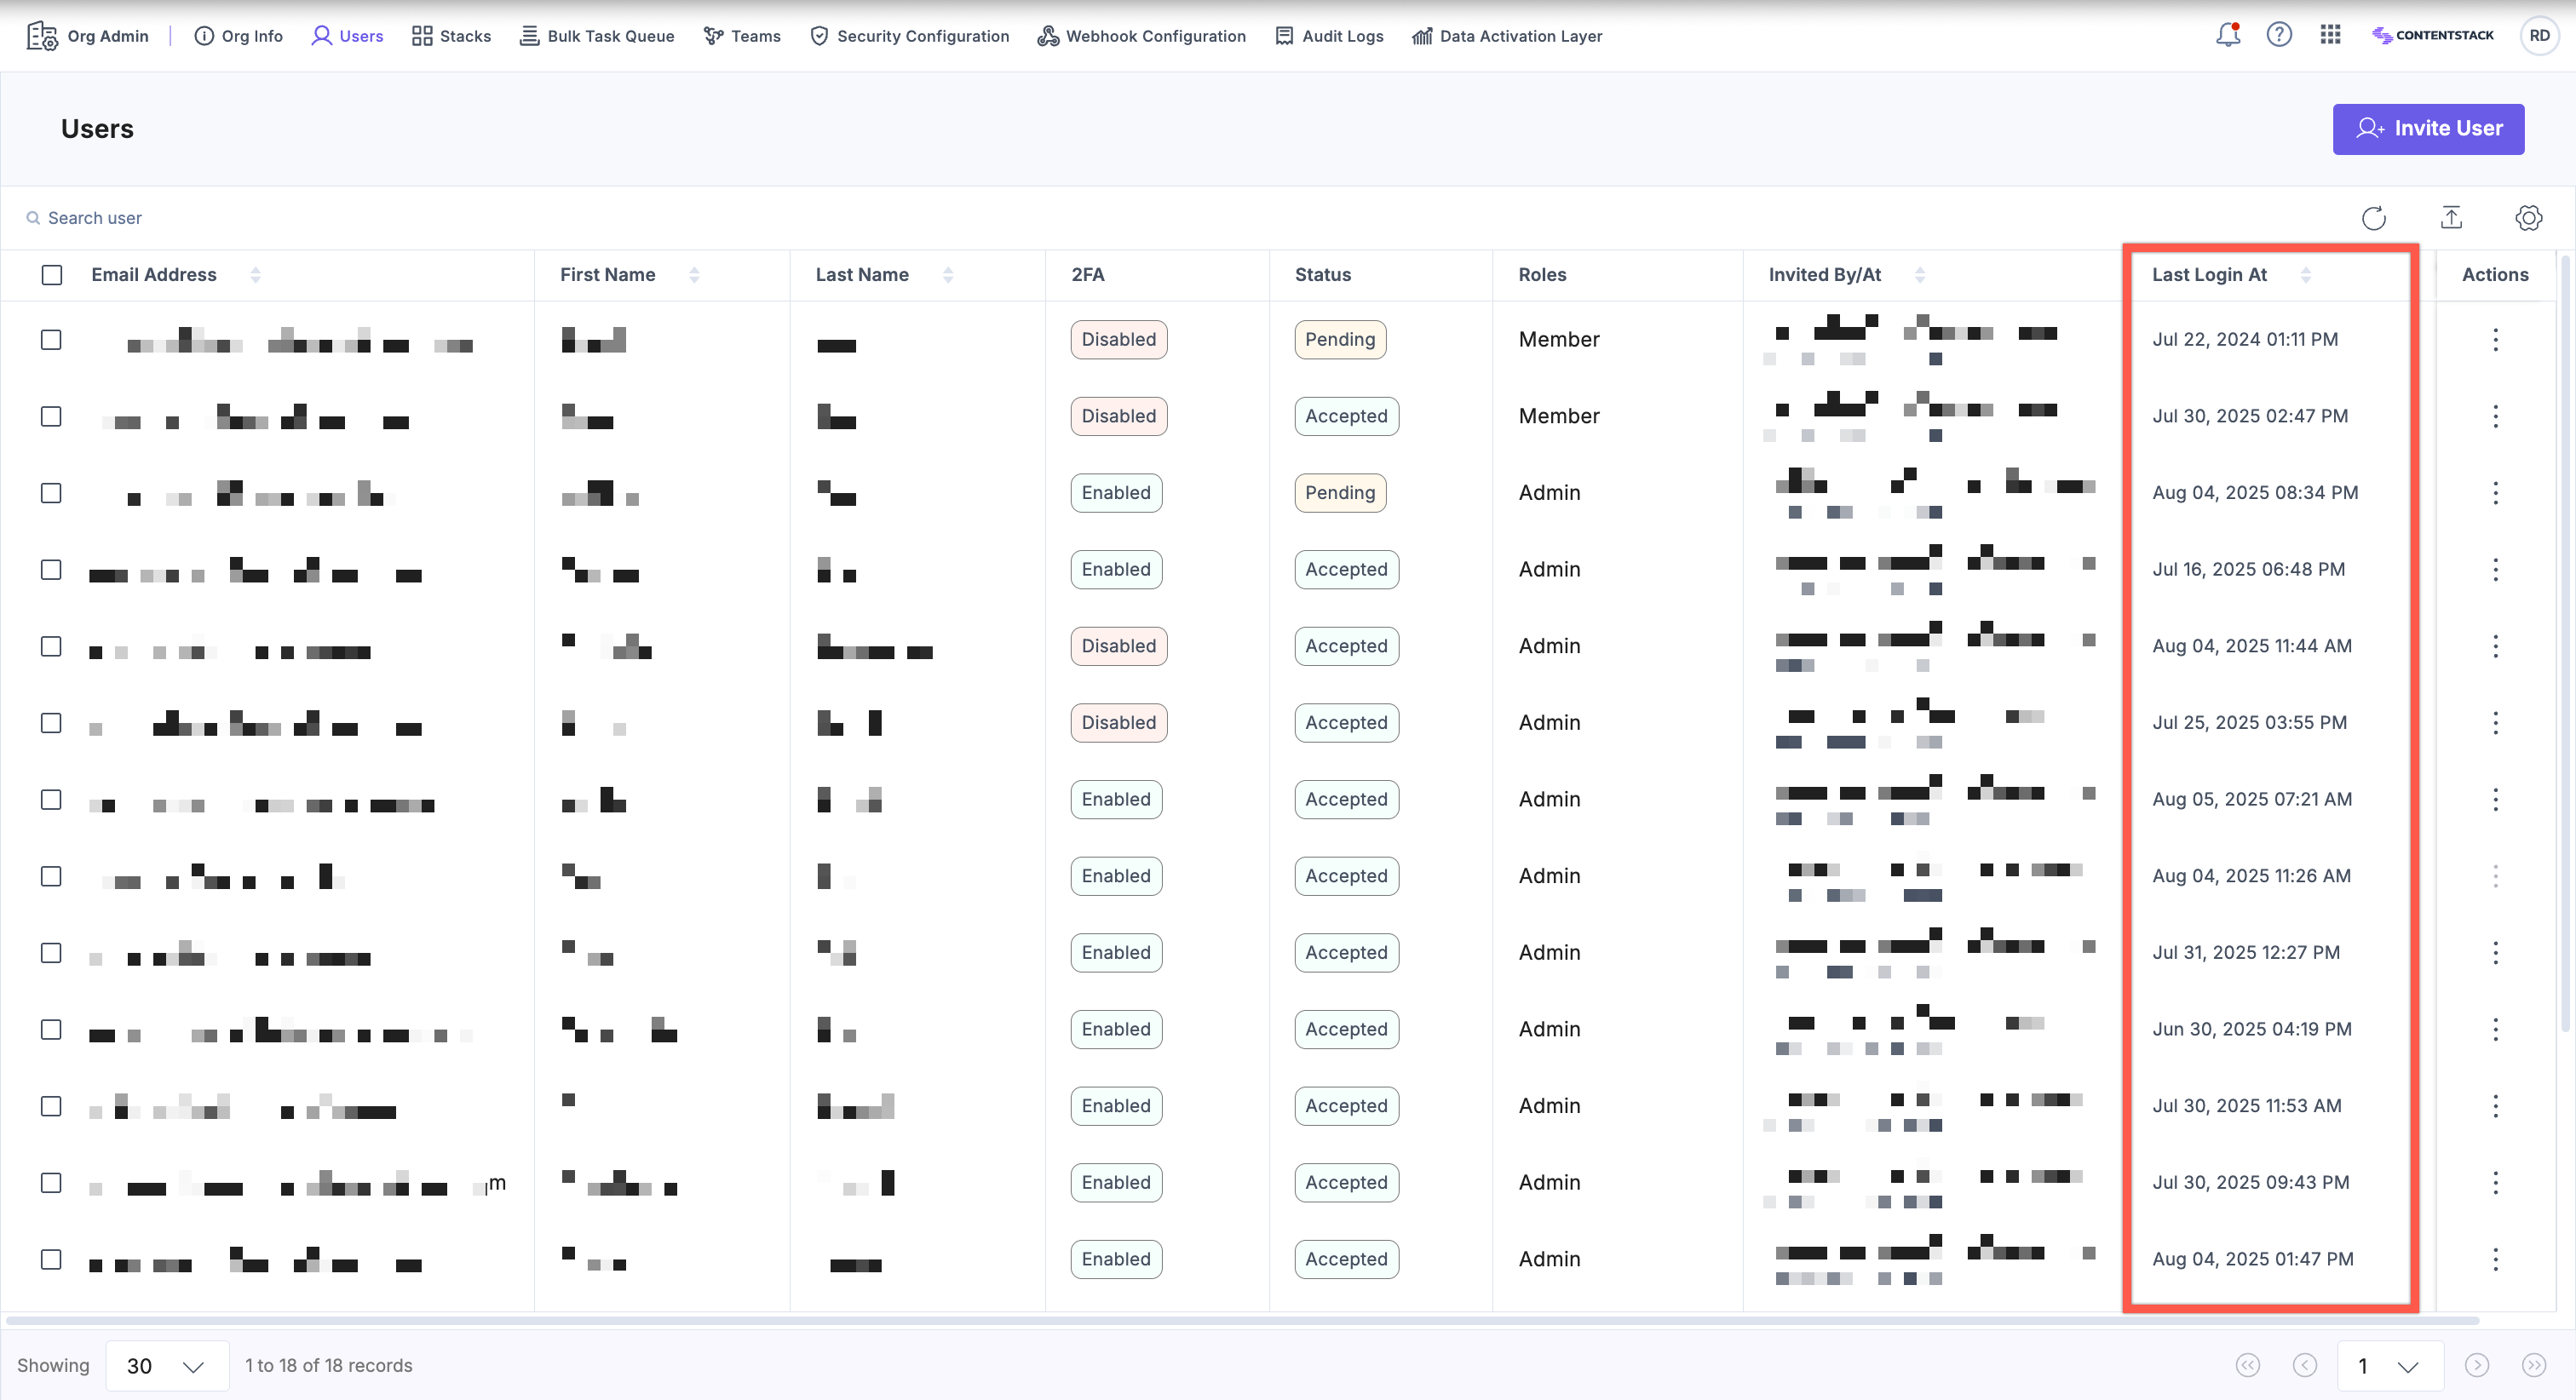The image size is (2576, 1400).
Task: Click the Invite User button
Action: (2428, 129)
